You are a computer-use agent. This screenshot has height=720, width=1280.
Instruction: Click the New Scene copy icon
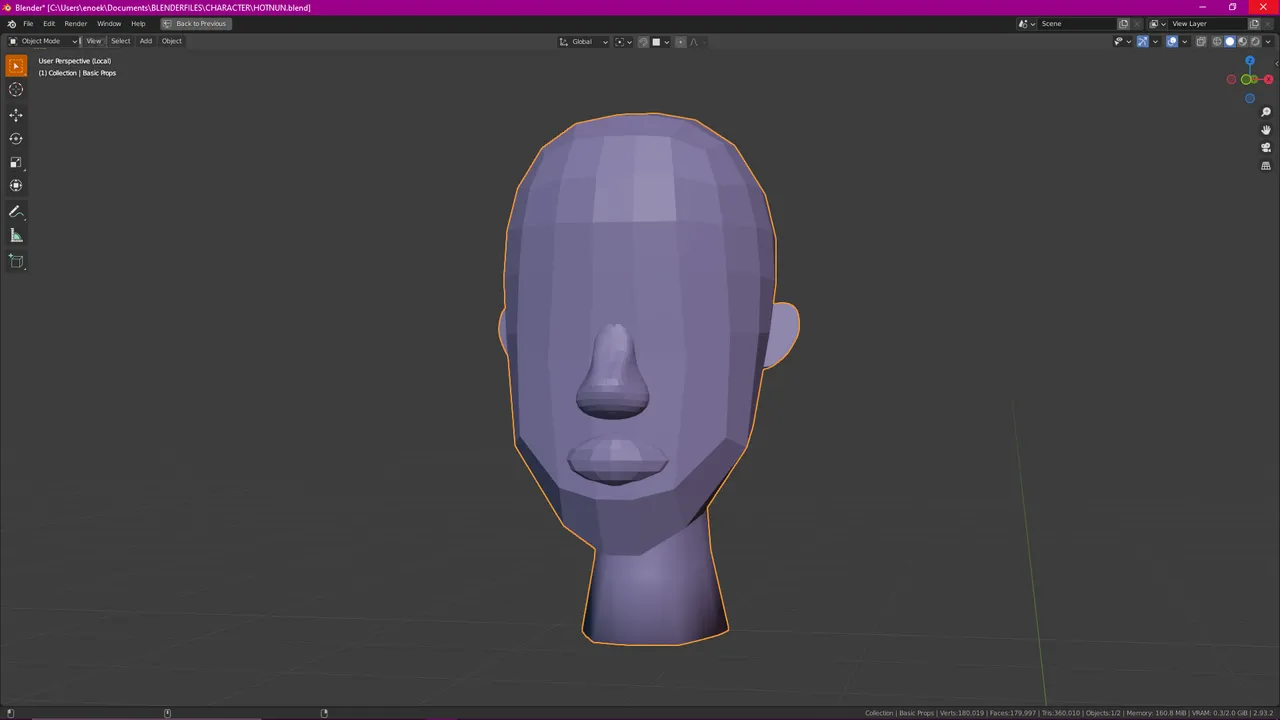click(x=1123, y=24)
